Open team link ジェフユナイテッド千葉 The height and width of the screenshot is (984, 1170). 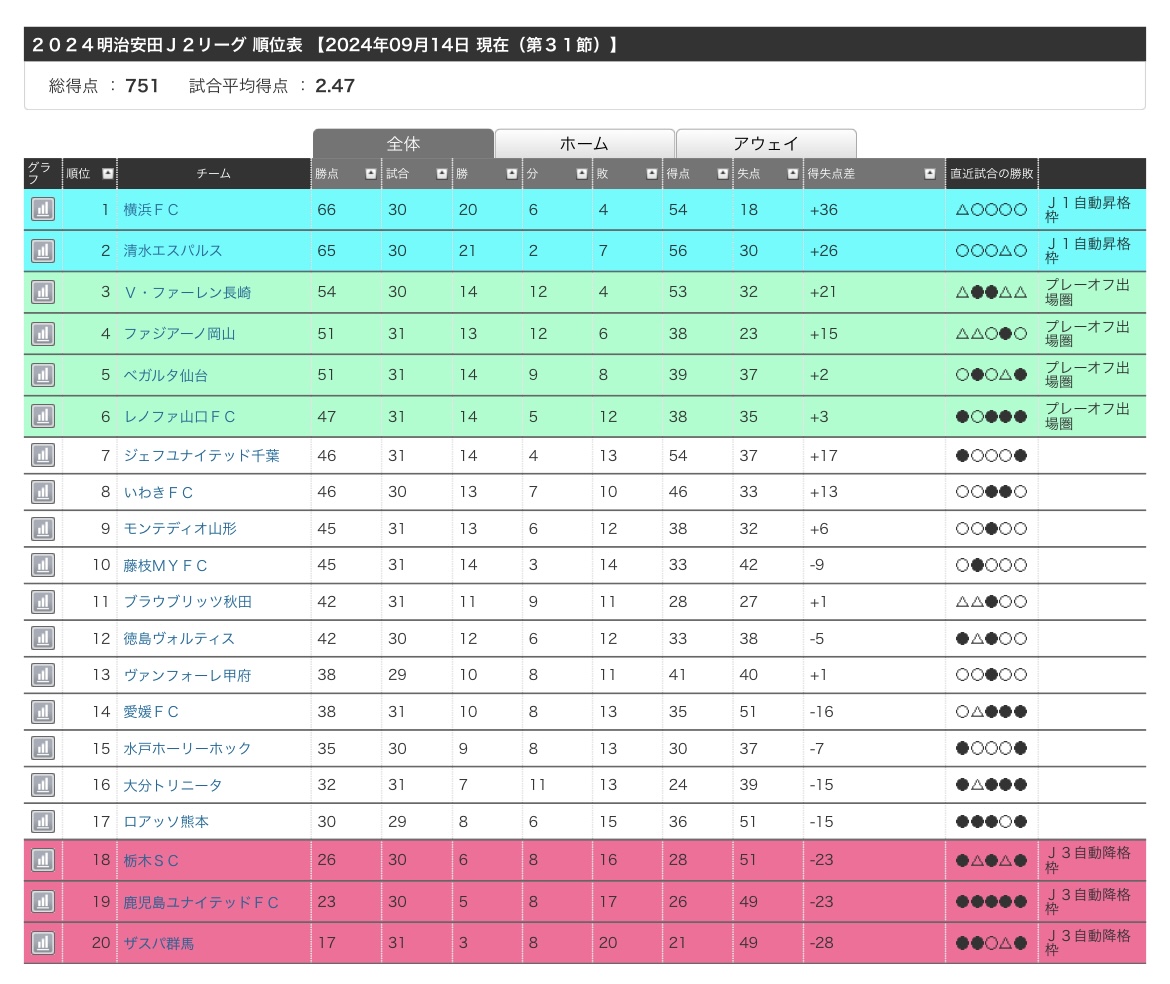(201, 455)
